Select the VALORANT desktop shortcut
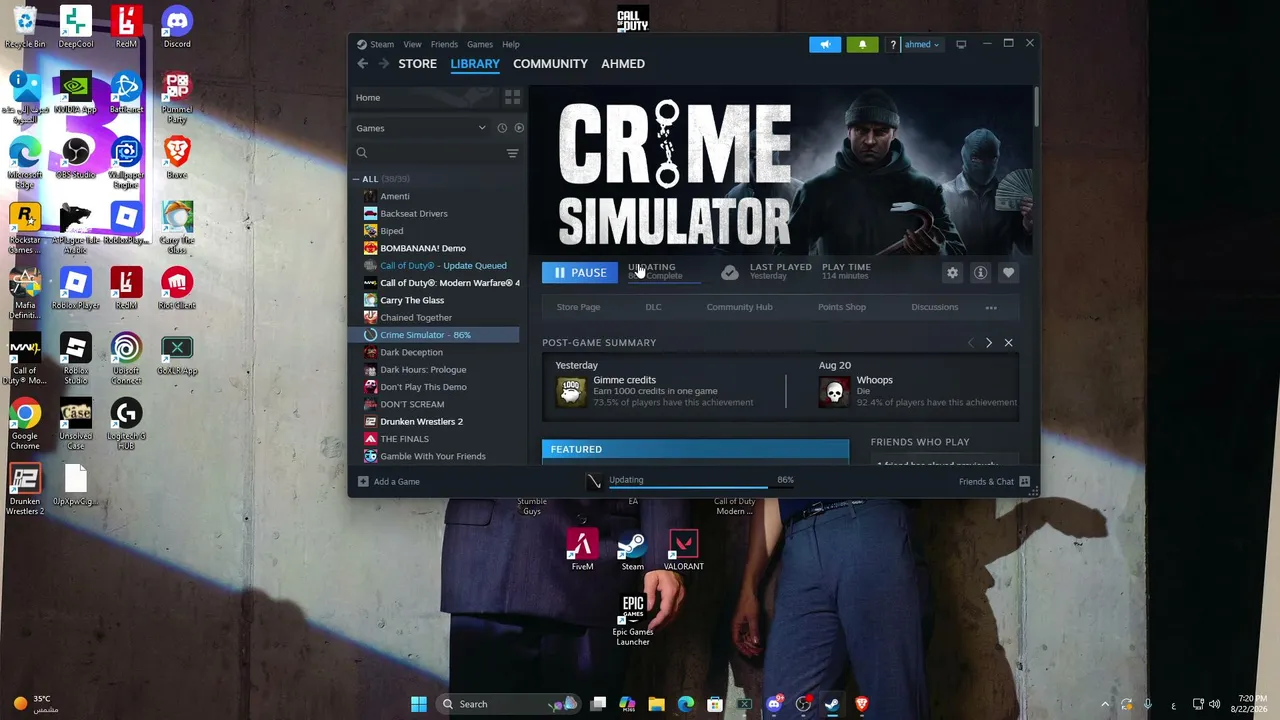The image size is (1280, 720). pos(683,551)
